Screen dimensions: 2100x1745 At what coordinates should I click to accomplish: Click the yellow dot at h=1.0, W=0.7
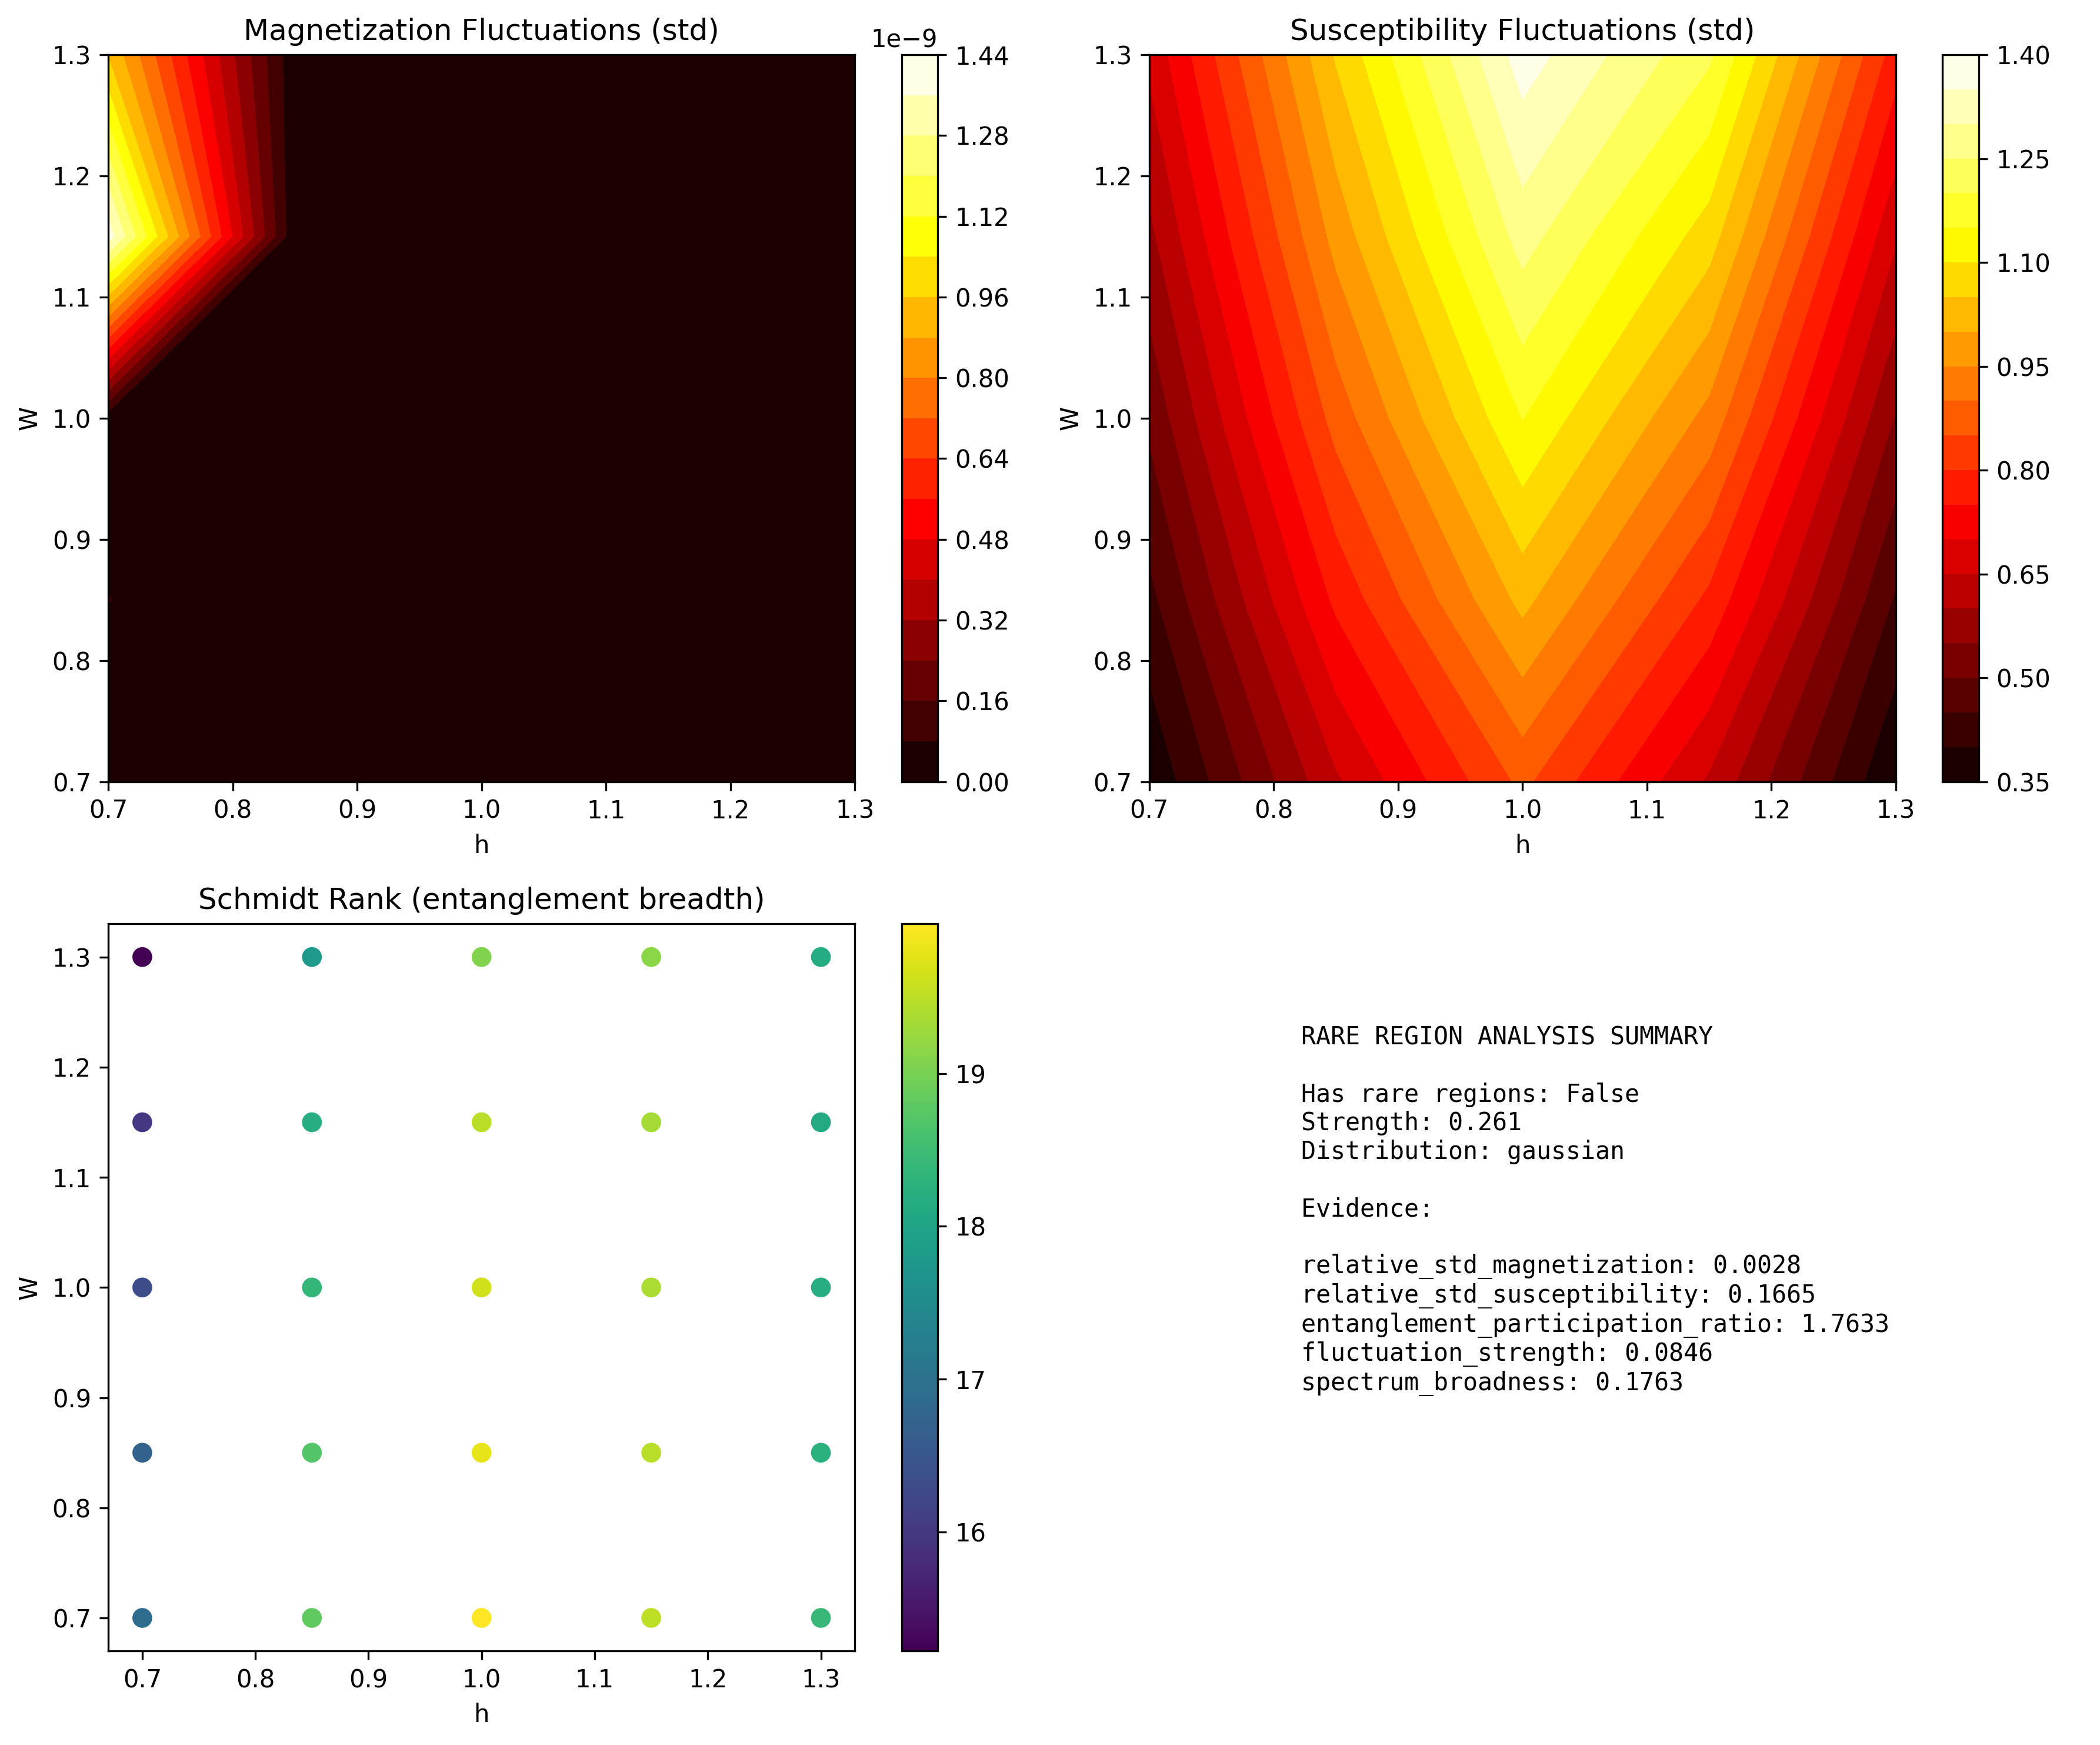point(481,1617)
